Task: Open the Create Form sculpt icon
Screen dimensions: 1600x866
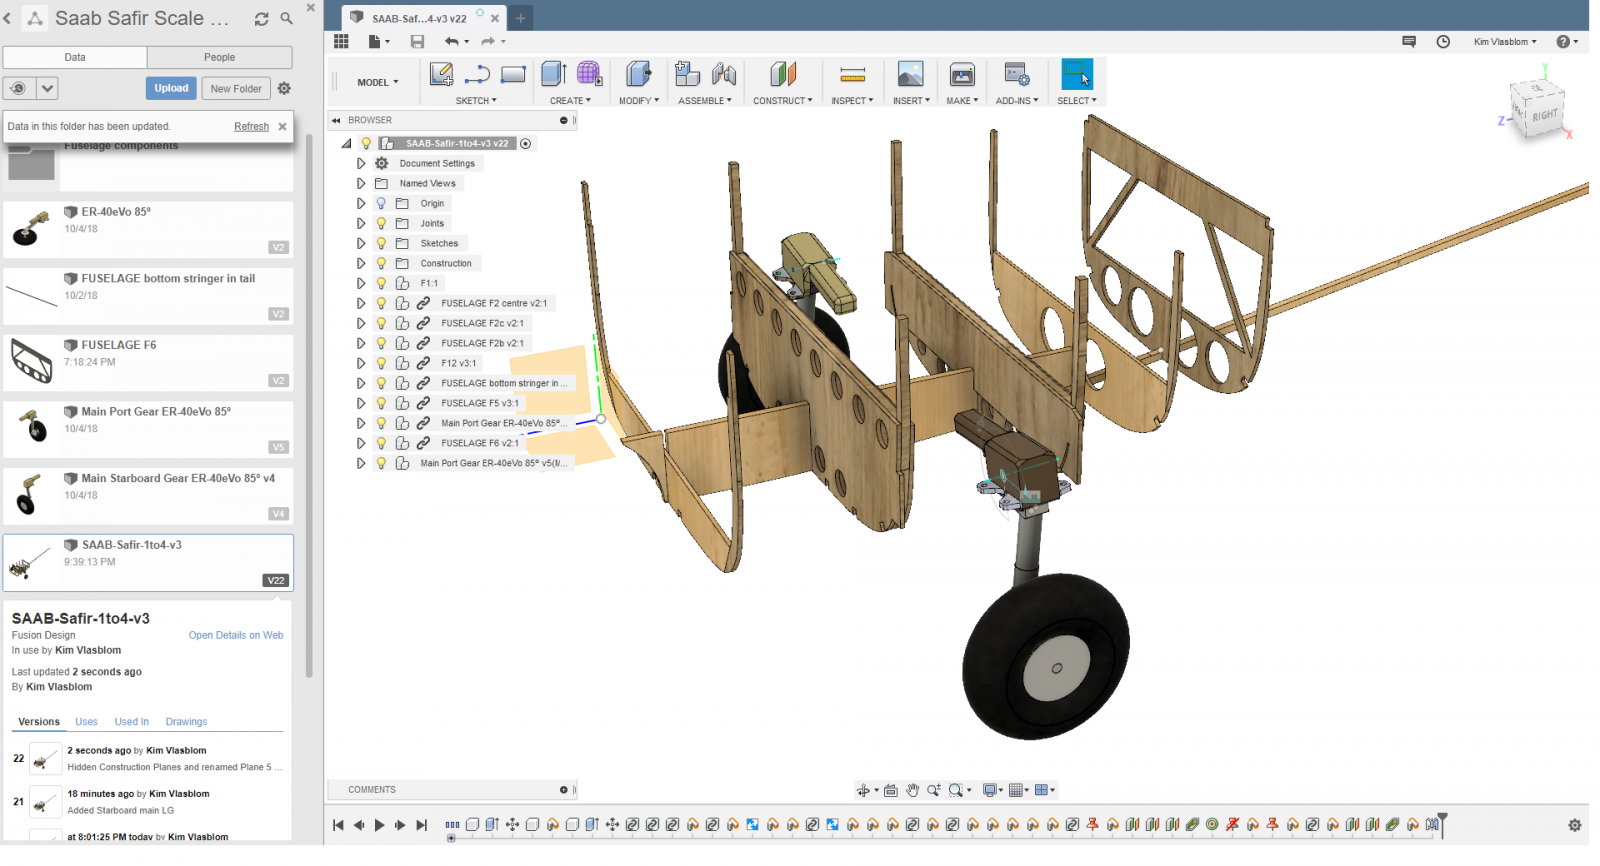Action: 590,74
